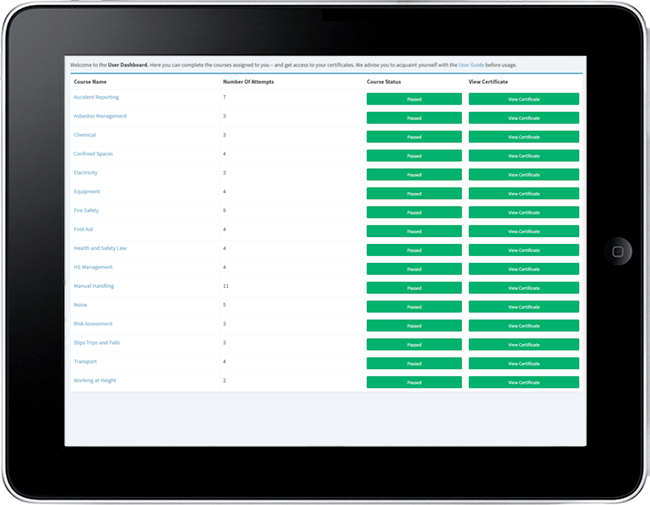Select the Confined Spaces course
650x505 pixels.
point(93,154)
